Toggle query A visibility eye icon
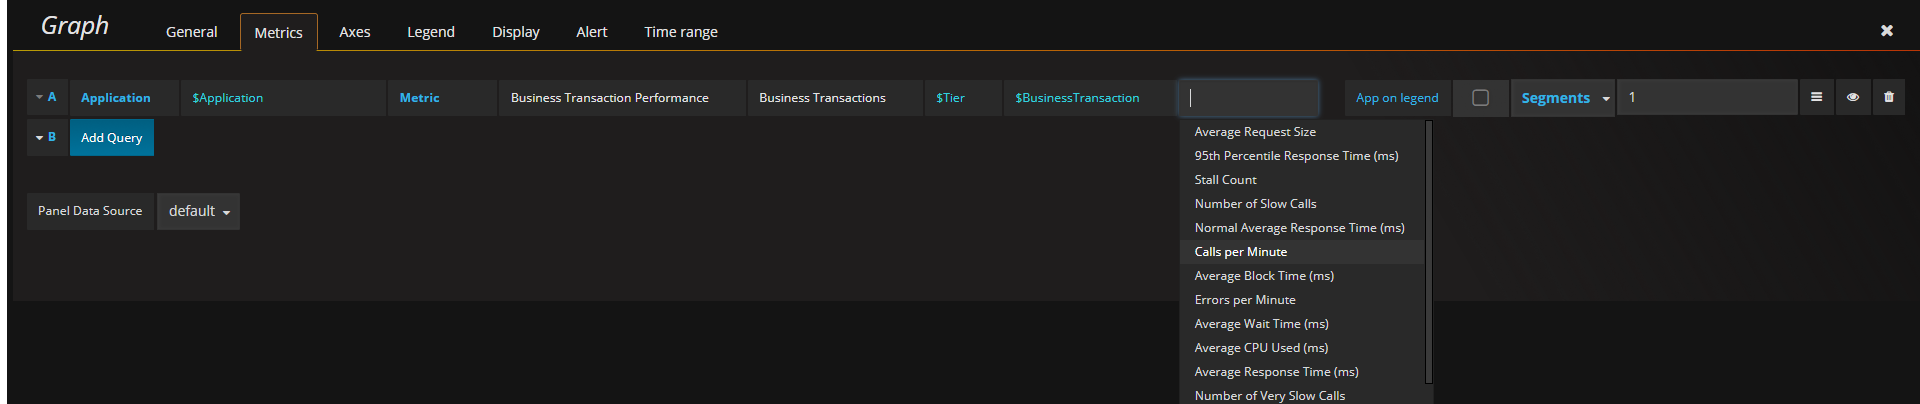Viewport: 1920px width, 404px height. 1852,97
